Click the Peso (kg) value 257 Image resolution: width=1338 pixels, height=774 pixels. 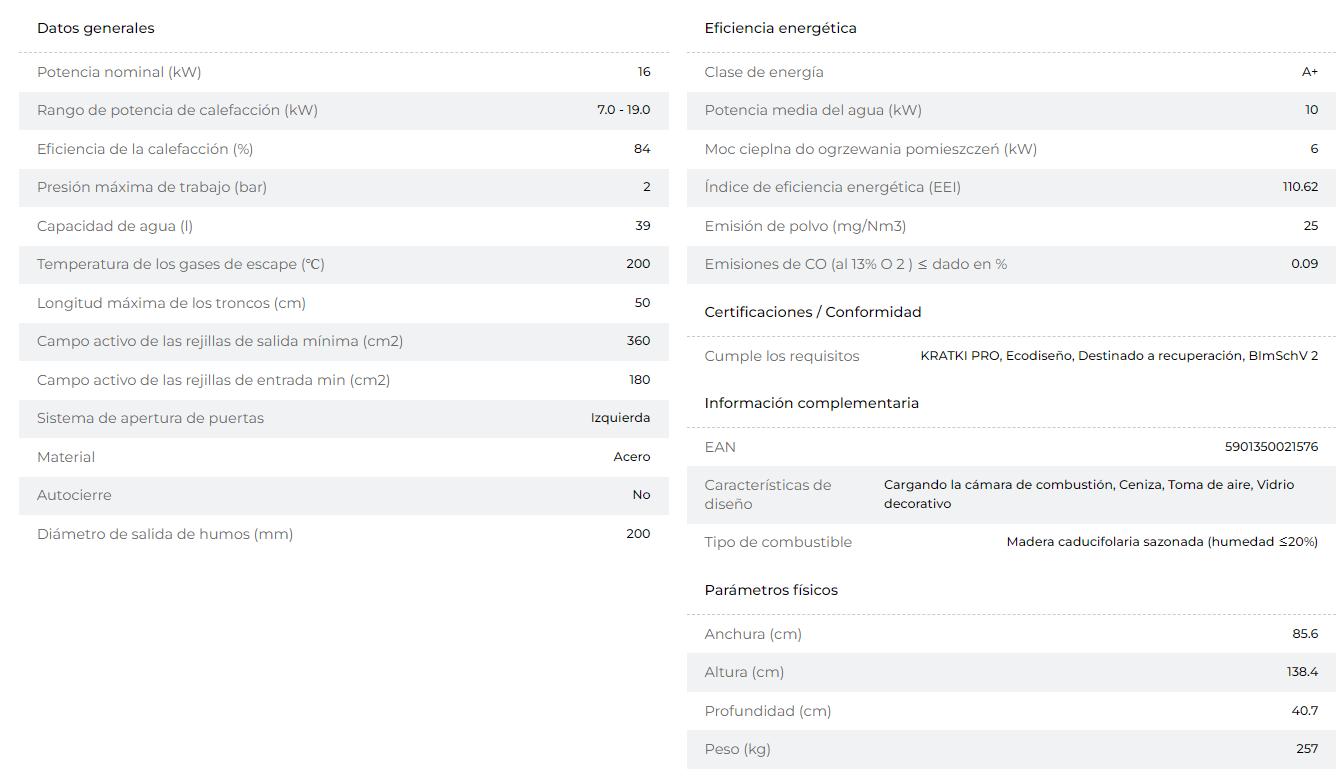pyautogui.click(x=1307, y=749)
